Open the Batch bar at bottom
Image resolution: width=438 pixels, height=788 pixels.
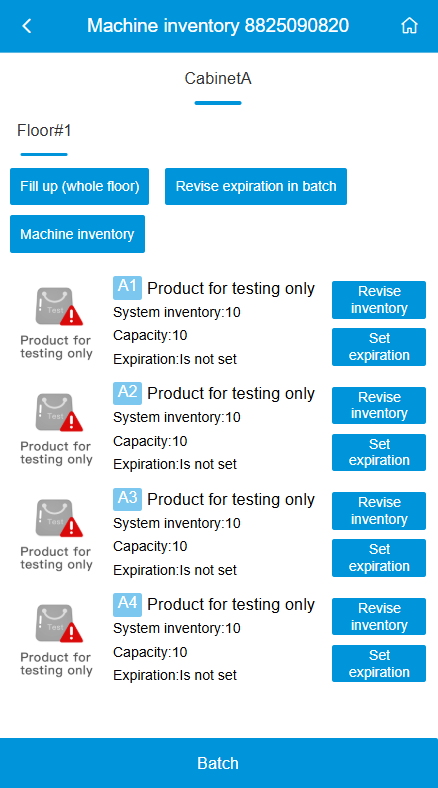pyautogui.click(x=219, y=763)
